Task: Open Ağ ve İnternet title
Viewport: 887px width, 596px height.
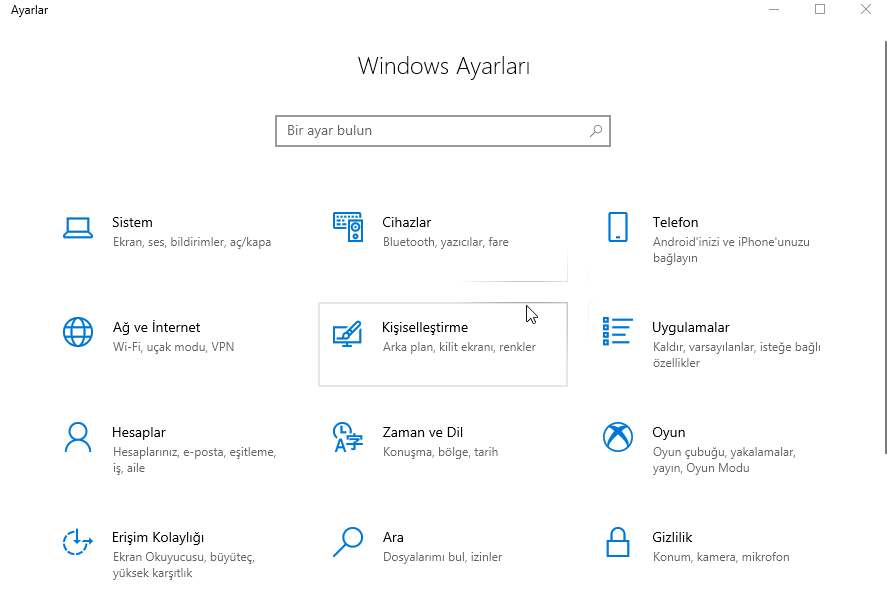Action: 156,327
